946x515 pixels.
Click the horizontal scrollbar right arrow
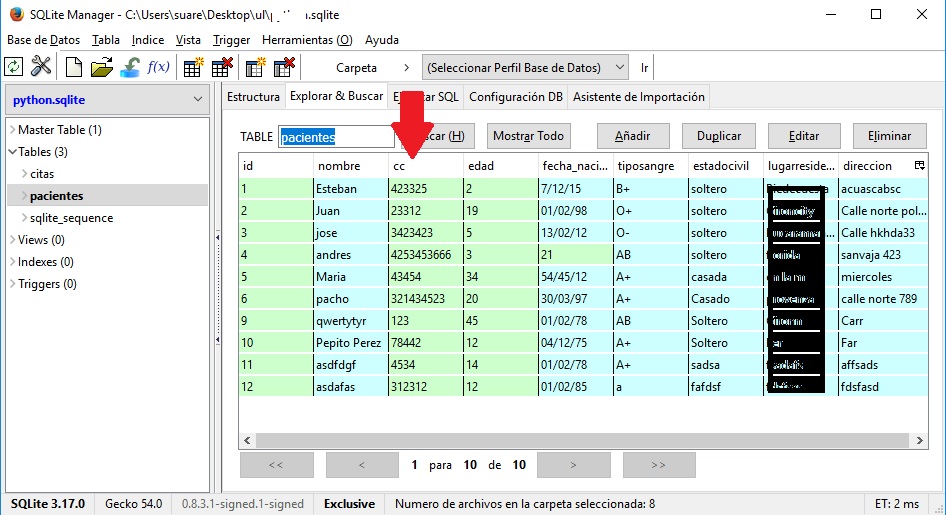[x=919, y=440]
